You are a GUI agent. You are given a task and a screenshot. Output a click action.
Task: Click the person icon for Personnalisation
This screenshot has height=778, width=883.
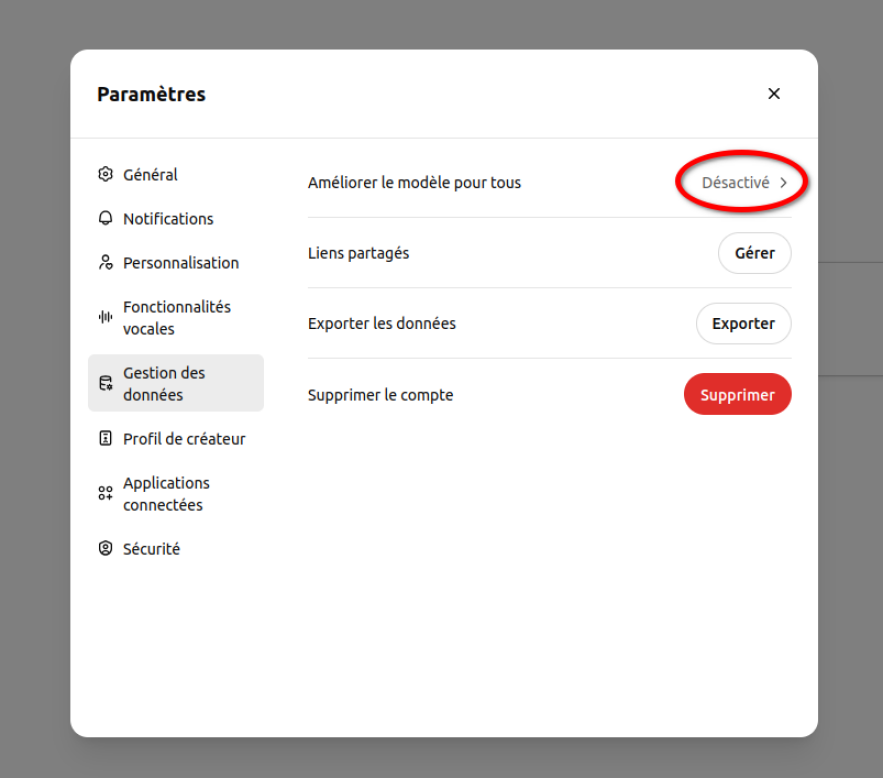pos(106,262)
